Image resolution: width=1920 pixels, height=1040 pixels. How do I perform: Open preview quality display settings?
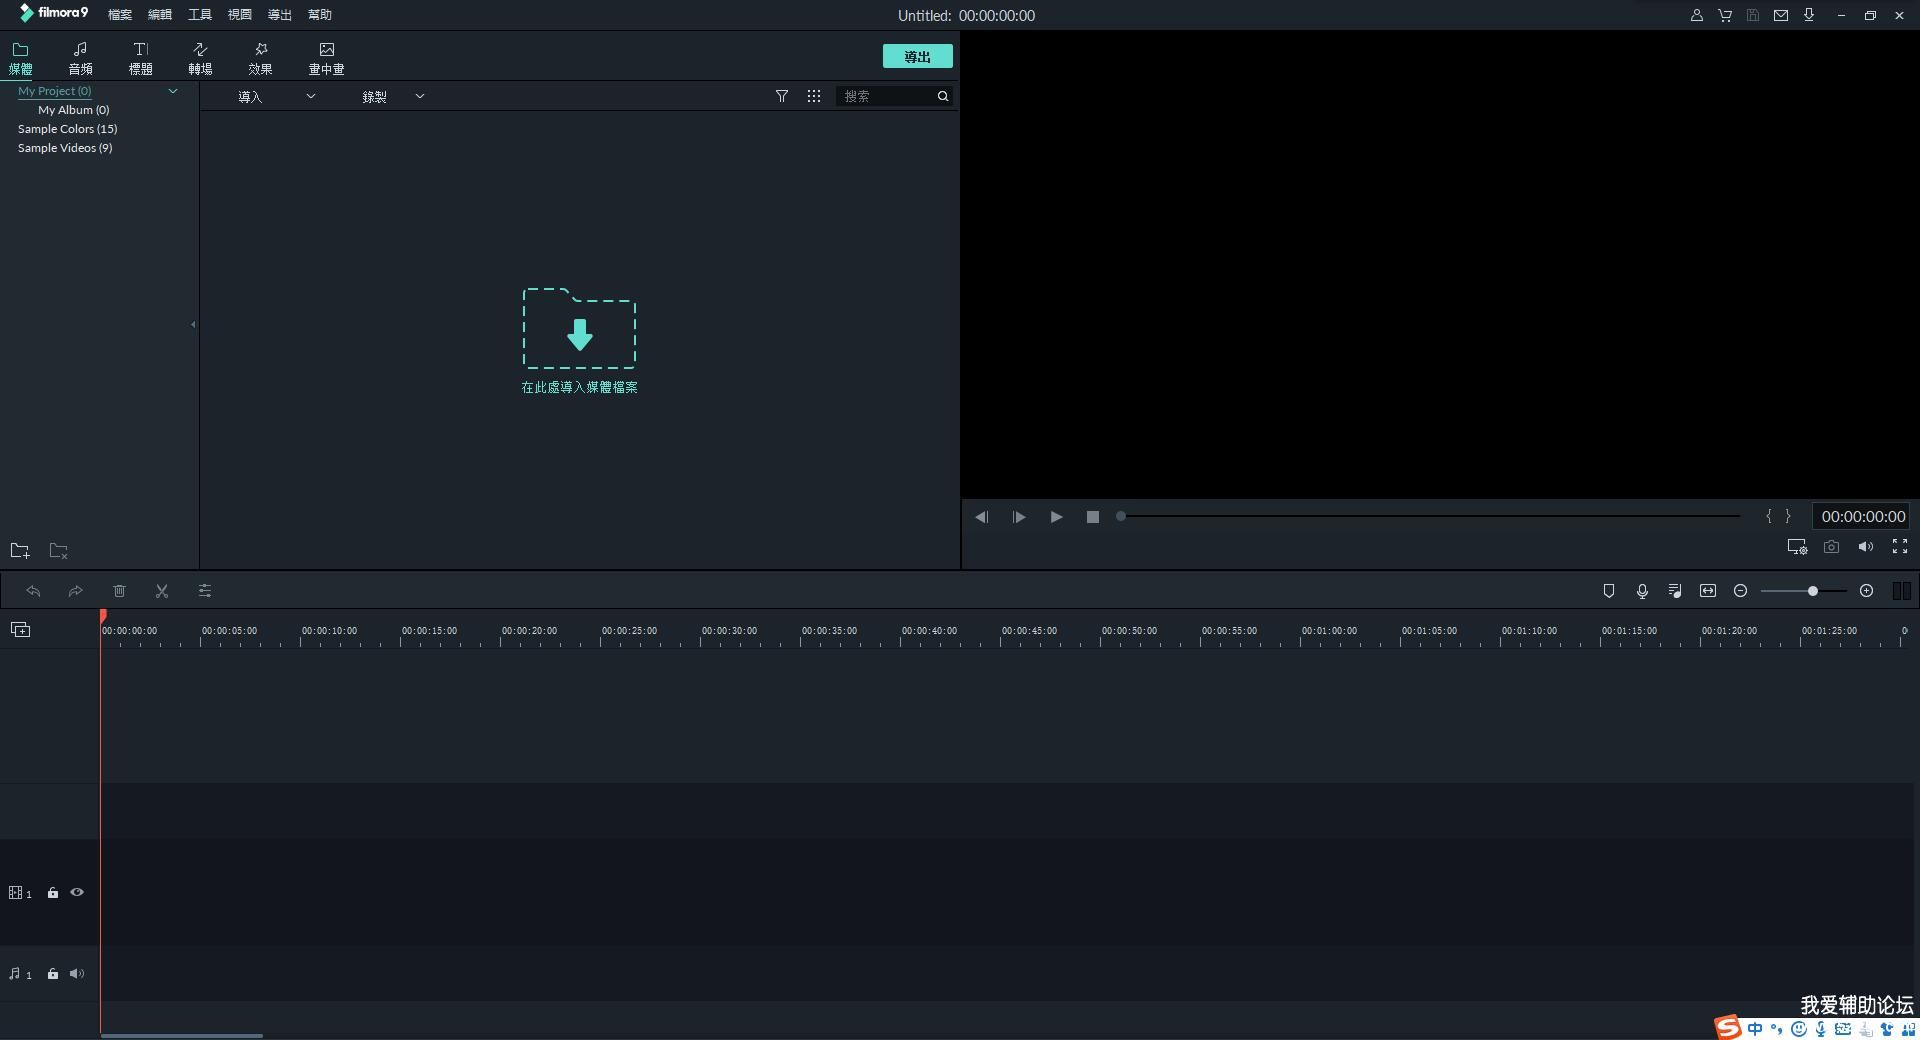point(1797,547)
